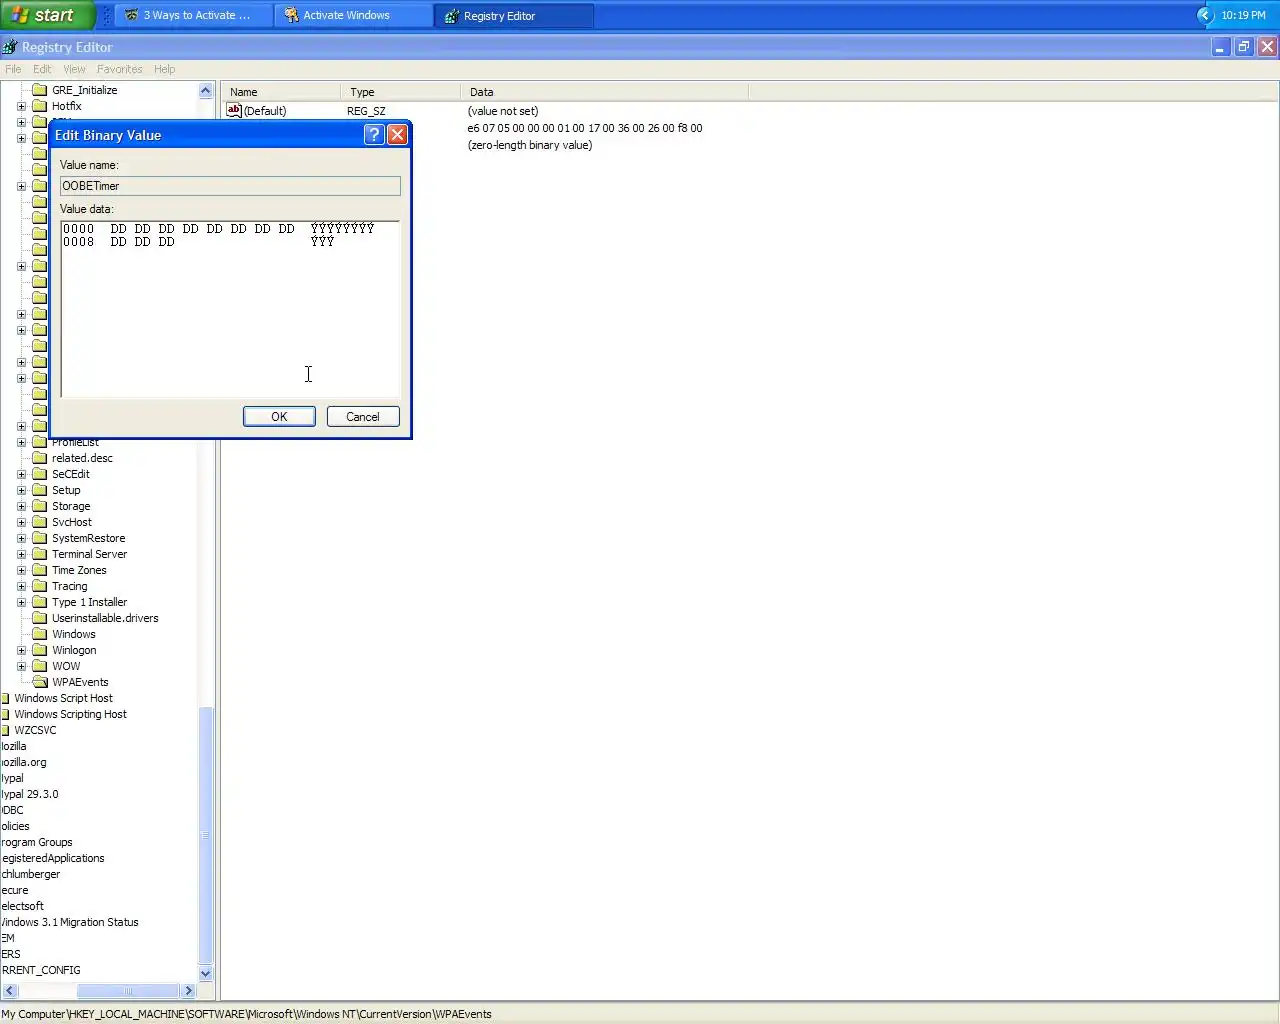Select the SeCEdit folder icon
Viewport: 1280px width, 1024px height.
point(40,474)
